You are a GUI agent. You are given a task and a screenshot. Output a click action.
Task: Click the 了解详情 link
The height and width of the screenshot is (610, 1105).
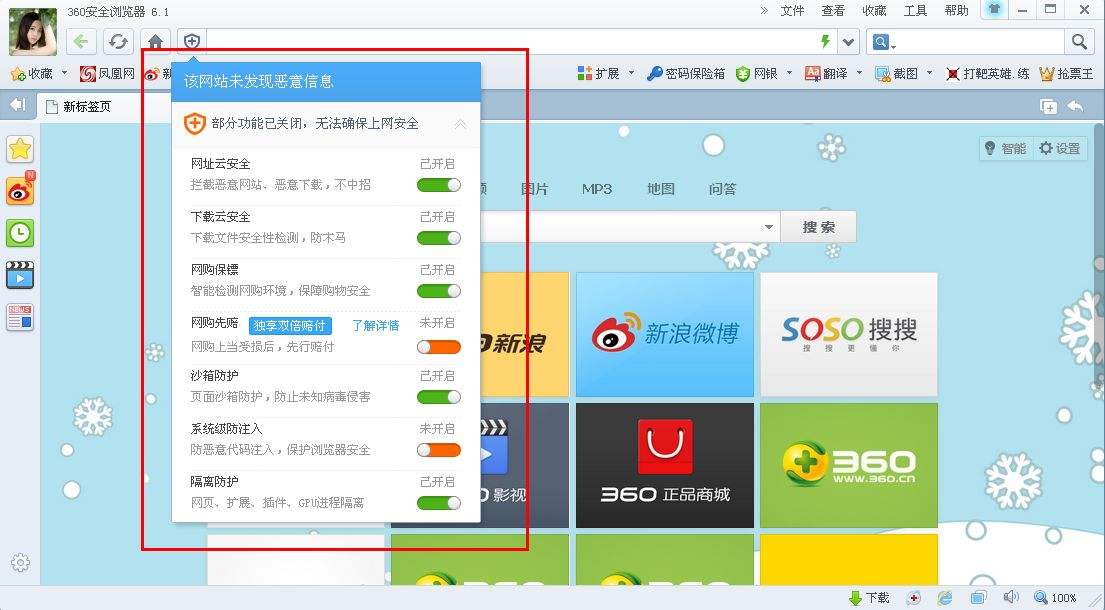point(376,325)
